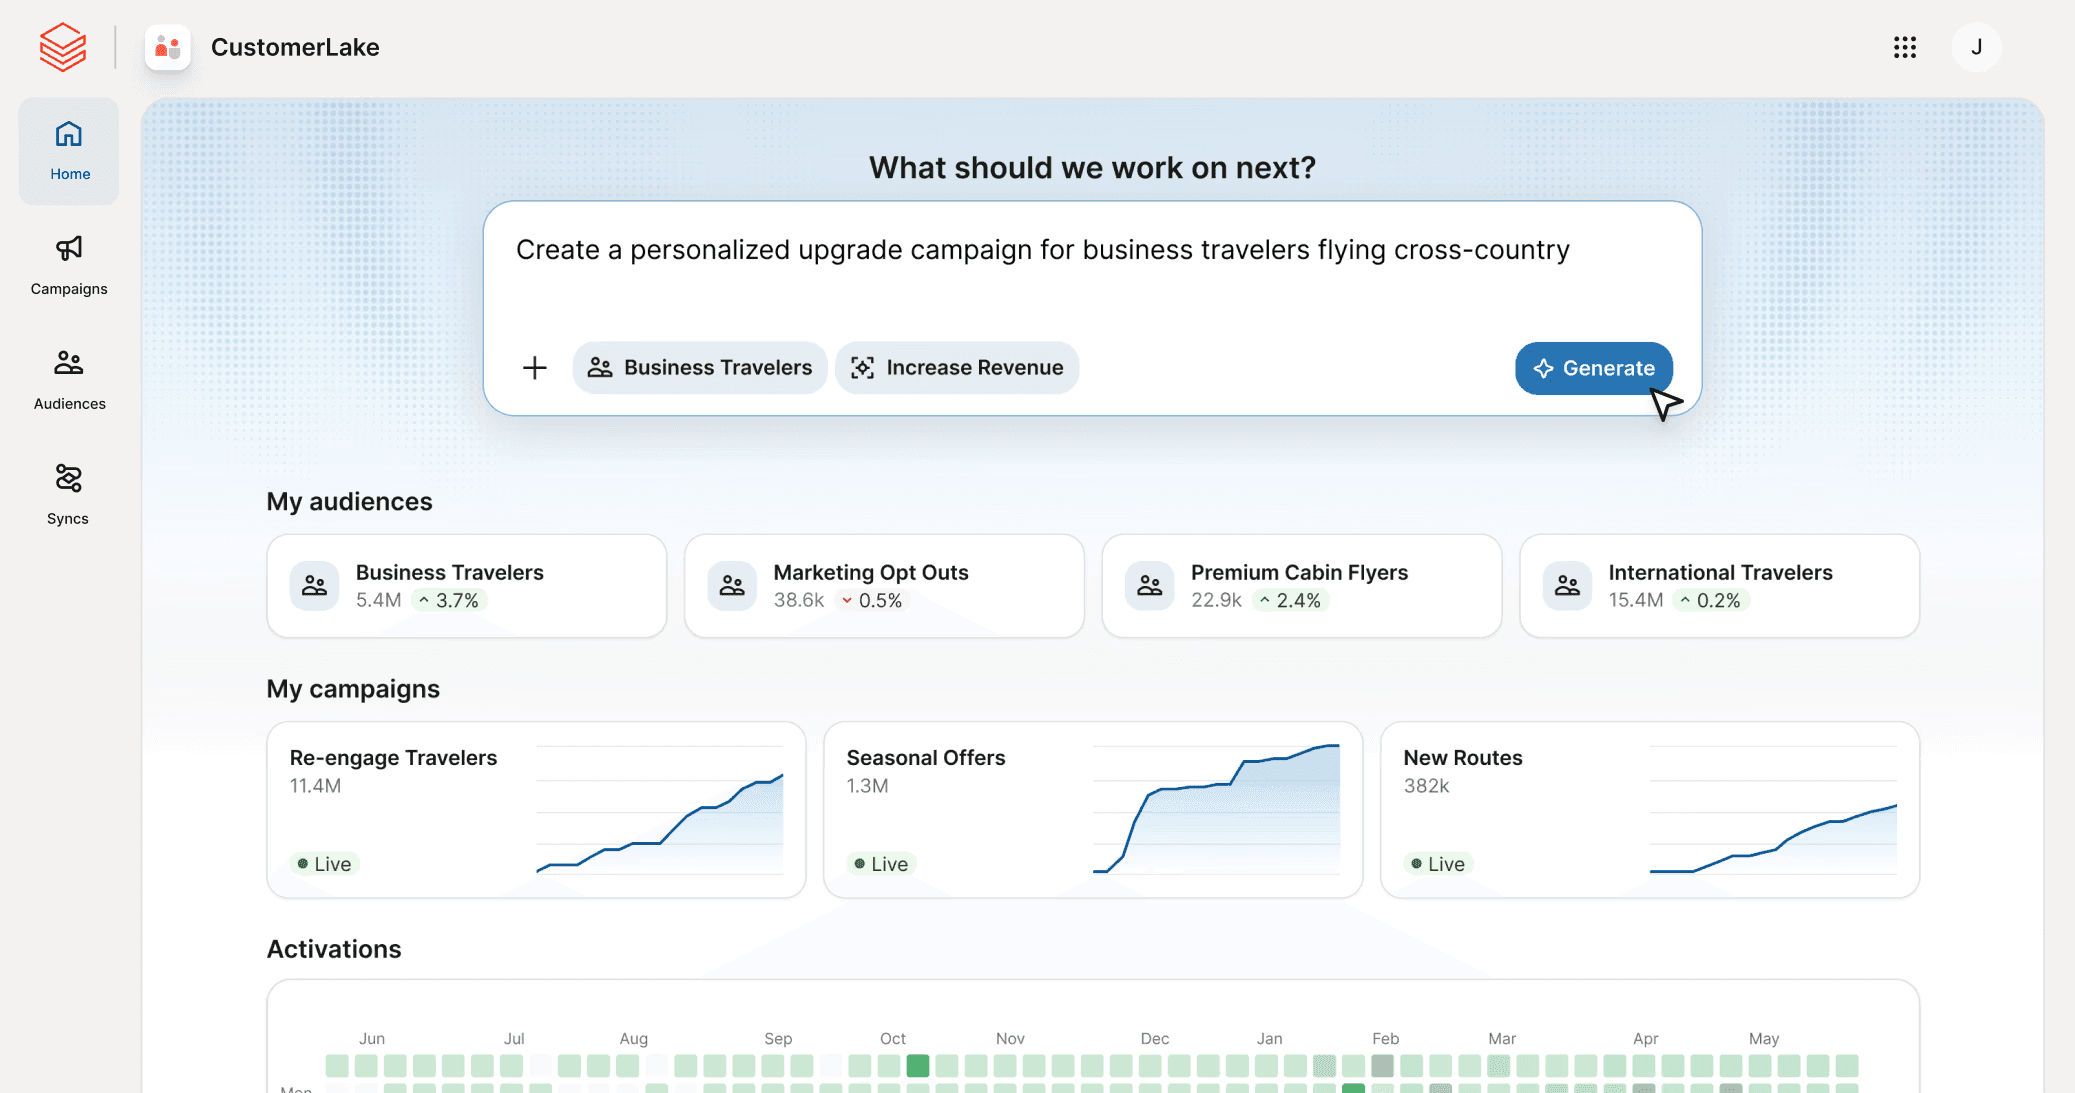Click the Premium Cabin Flyers card people icon
Image resolution: width=2075 pixels, height=1093 pixels.
(x=1150, y=586)
